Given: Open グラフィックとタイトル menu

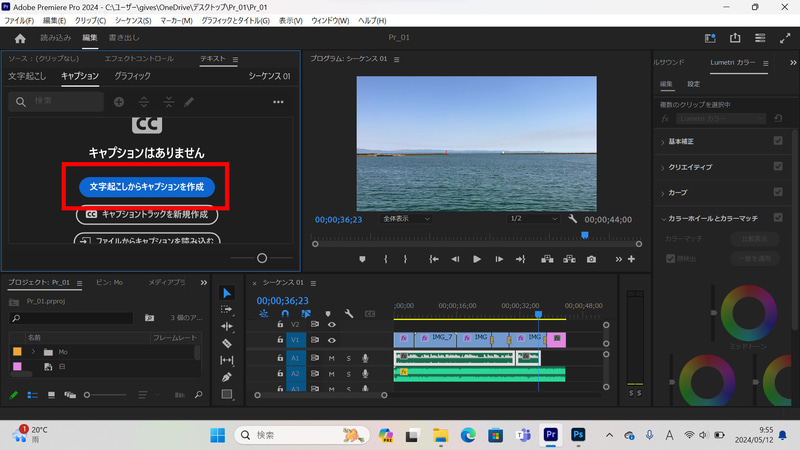Looking at the screenshot, I should click(x=235, y=20).
